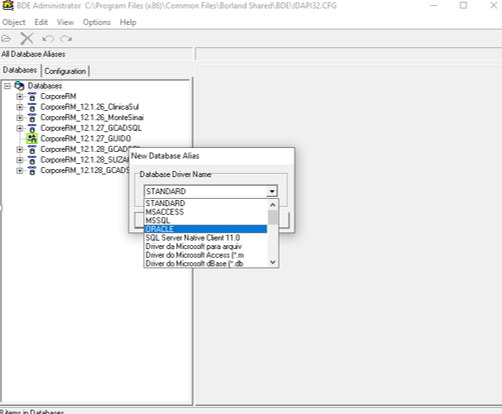Image resolution: width=502 pixels, height=414 pixels.
Task: Expand the CorporeRM_12.1.26_MonteSinai node
Action: (x=20, y=118)
